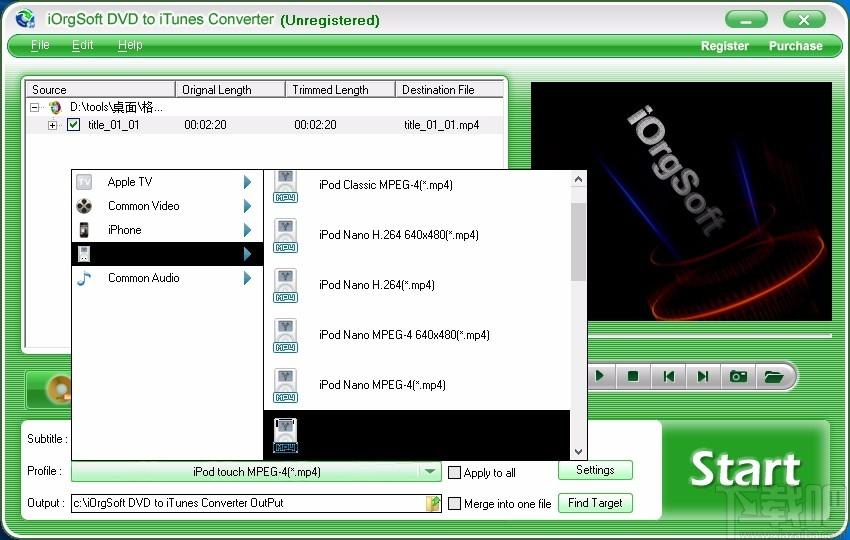This screenshot has height=540, width=850.
Task: Click the output folder browse icon
Action: 433,503
